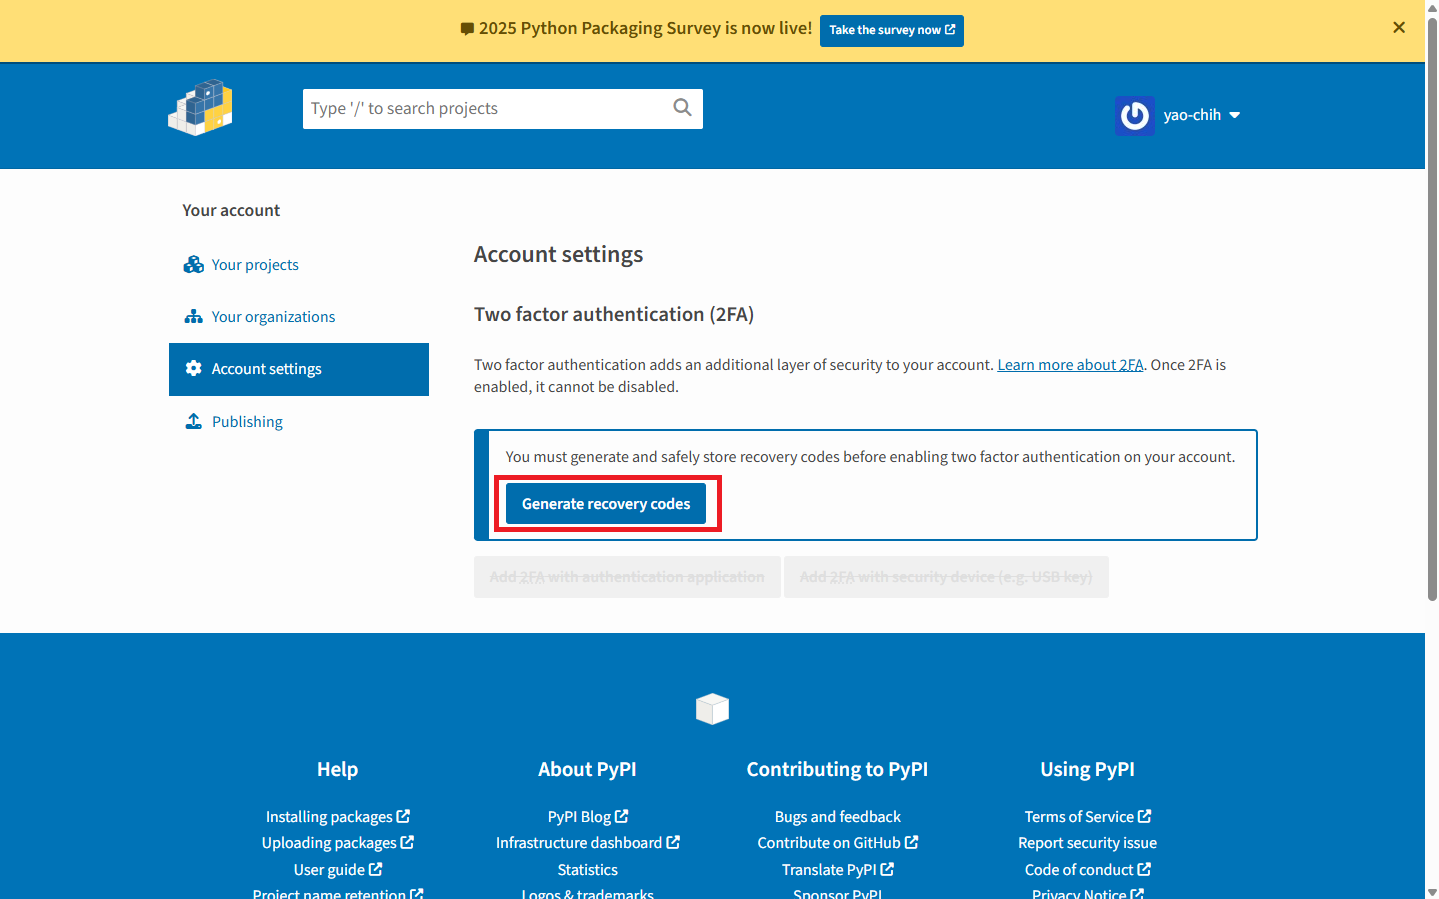Open the yao-chih avatar image
The height and width of the screenshot is (899, 1439).
tap(1135, 116)
